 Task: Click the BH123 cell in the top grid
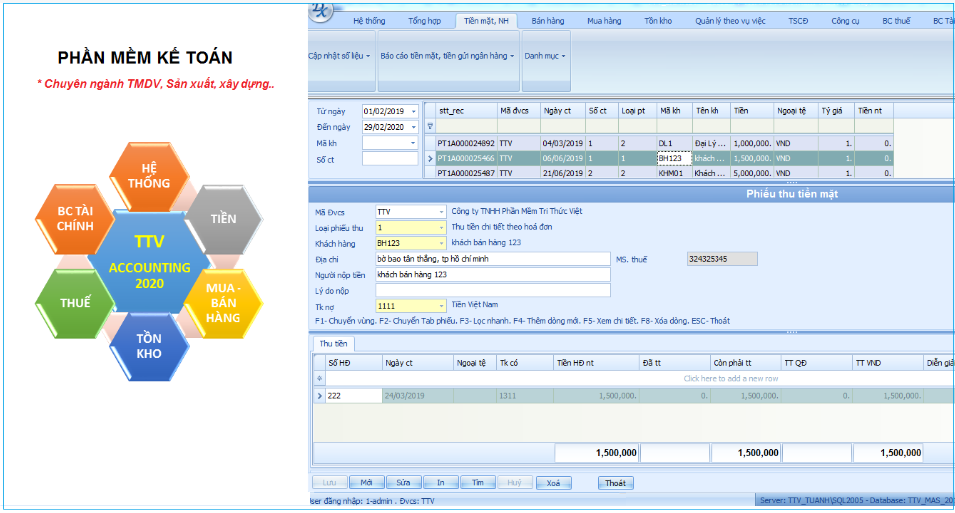[674, 158]
